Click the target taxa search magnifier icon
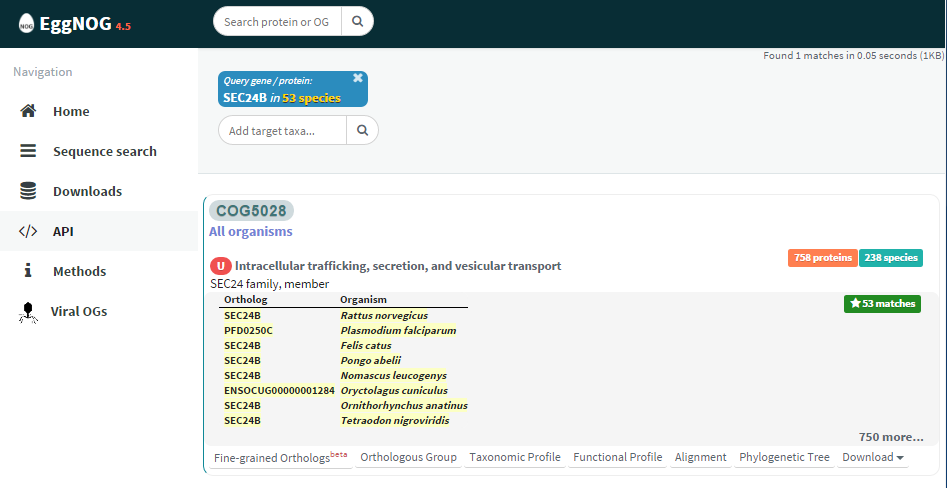947x488 pixels. [362, 130]
